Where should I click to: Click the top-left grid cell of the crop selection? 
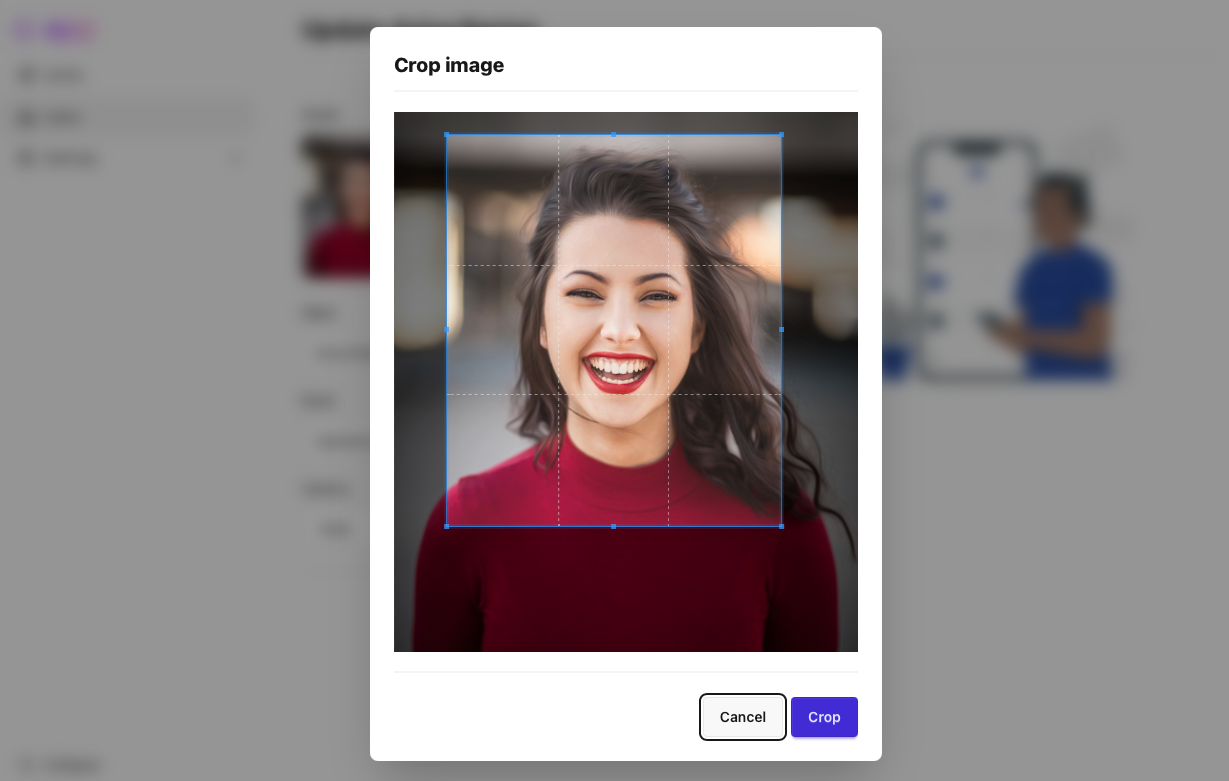tap(502, 199)
